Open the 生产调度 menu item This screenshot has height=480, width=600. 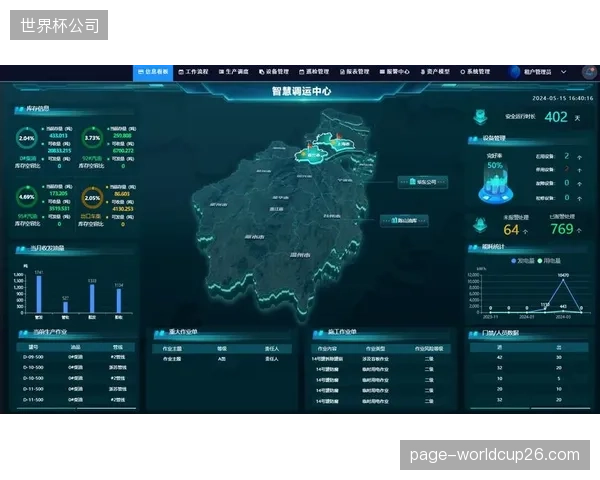[234, 72]
